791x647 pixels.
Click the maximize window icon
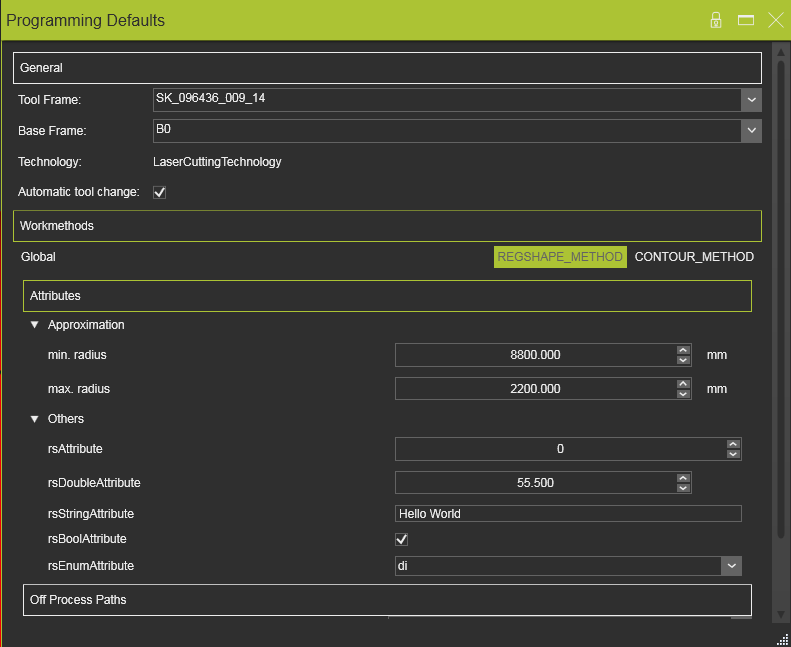[745, 20]
